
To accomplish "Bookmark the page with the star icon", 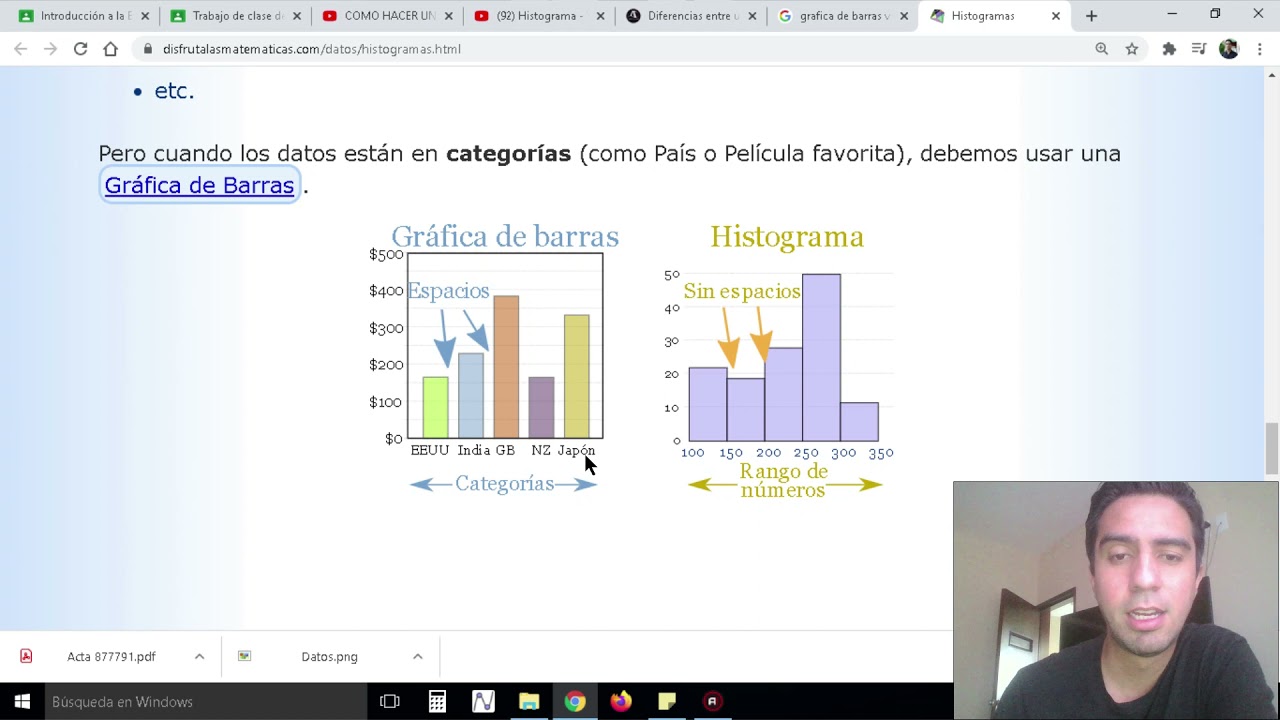I will tap(1131, 48).
